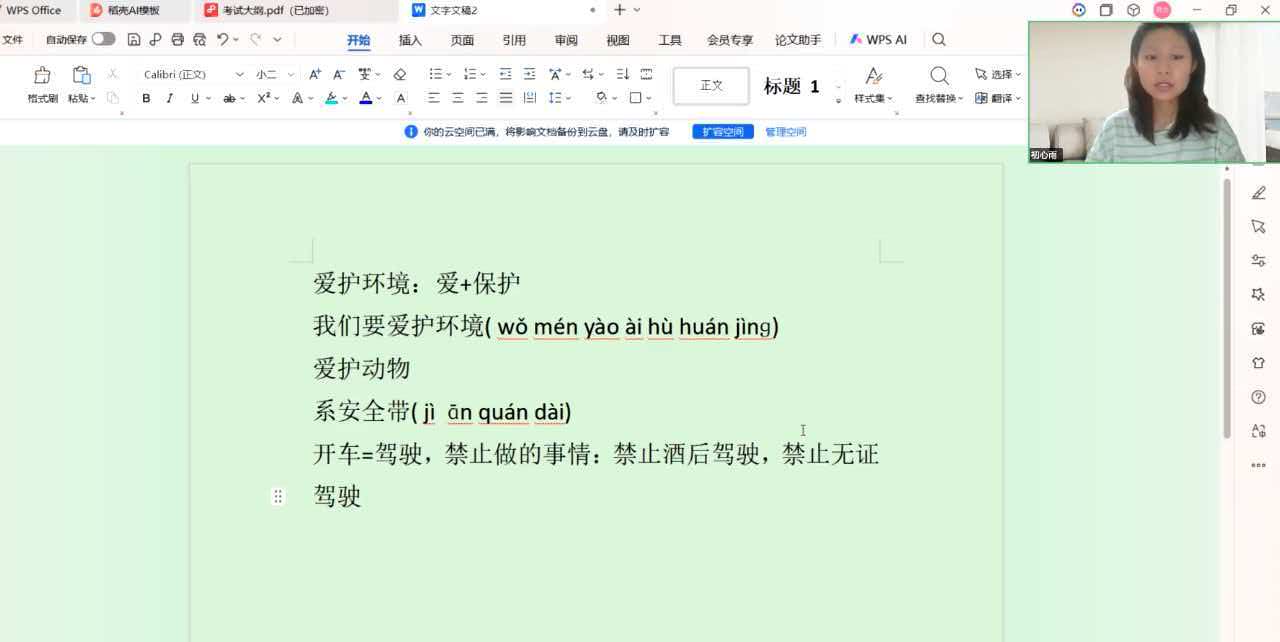Image resolution: width=1280 pixels, height=642 pixels.
Task: Open the 会员专享 tab
Action: pos(730,40)
